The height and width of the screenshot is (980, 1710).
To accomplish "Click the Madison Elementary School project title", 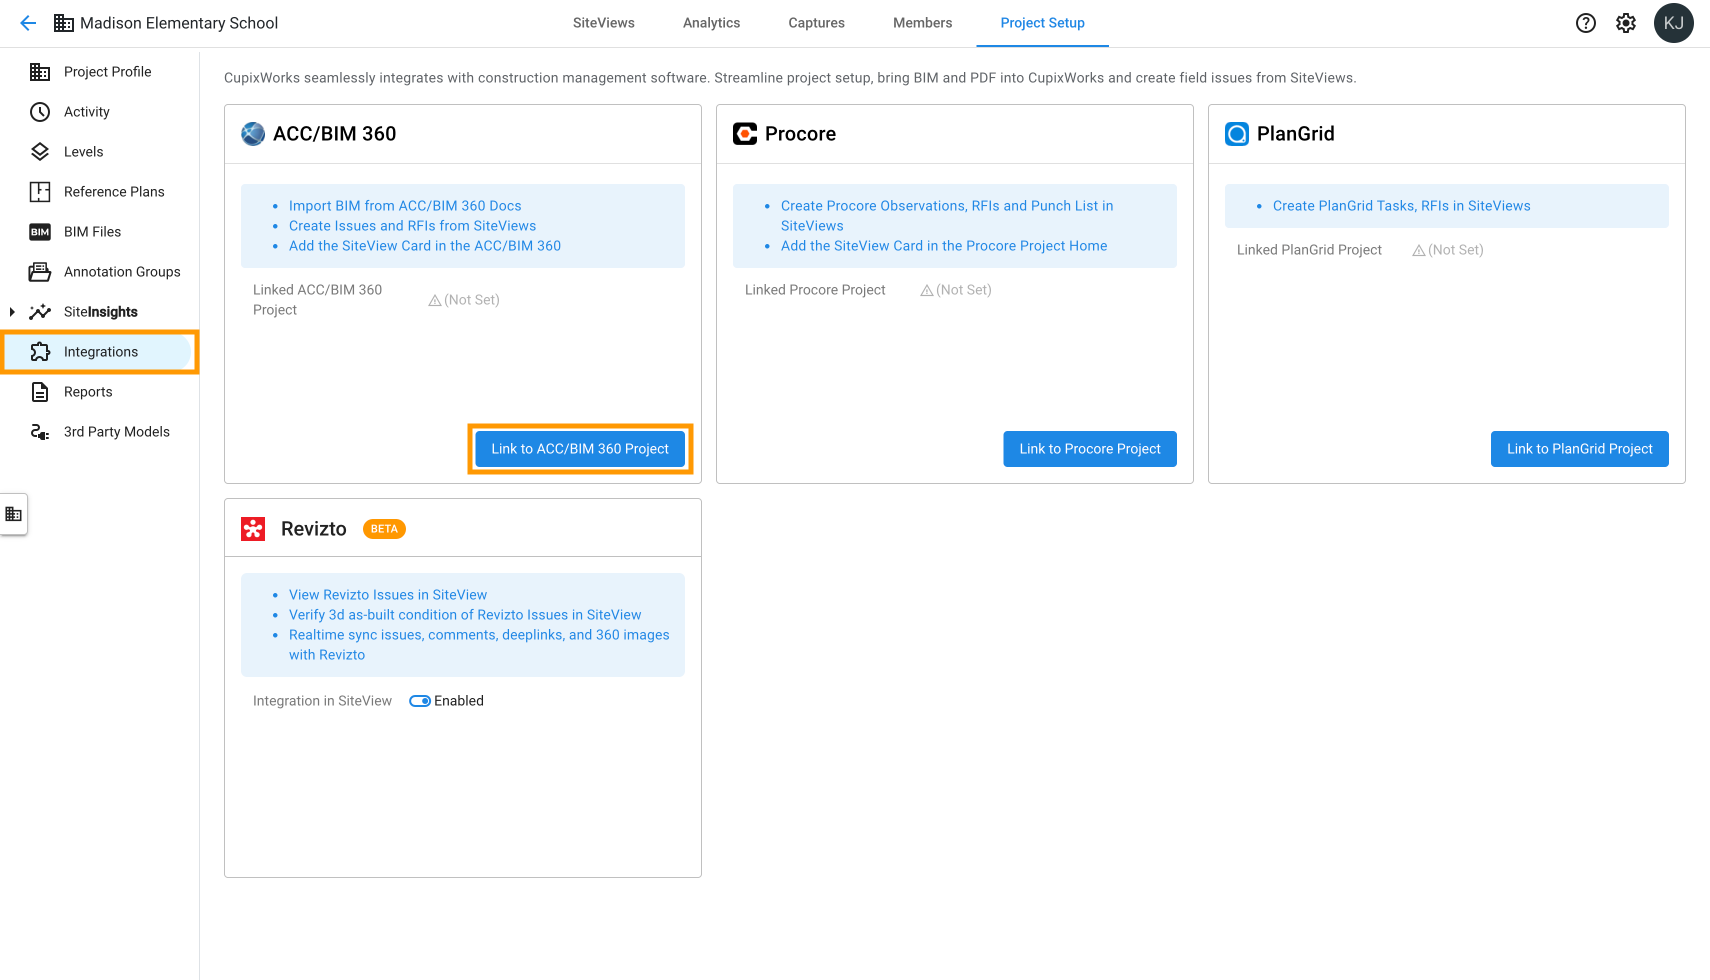I will tap(179, 23).
